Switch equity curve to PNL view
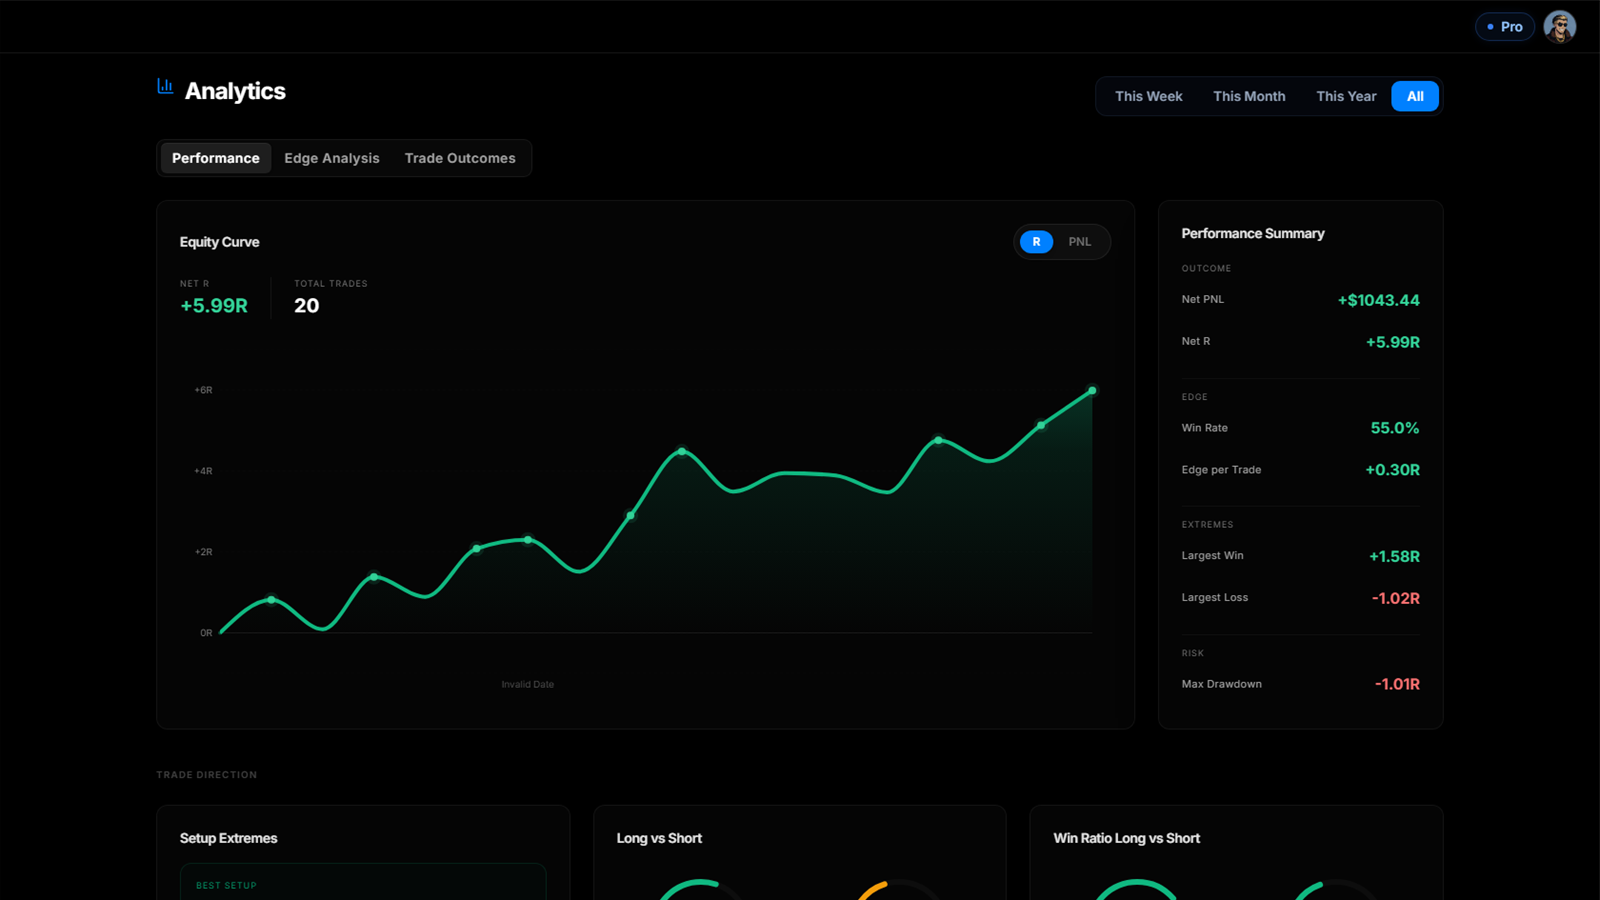This screenshot has width=1600, height=900. coord(1080,242)
